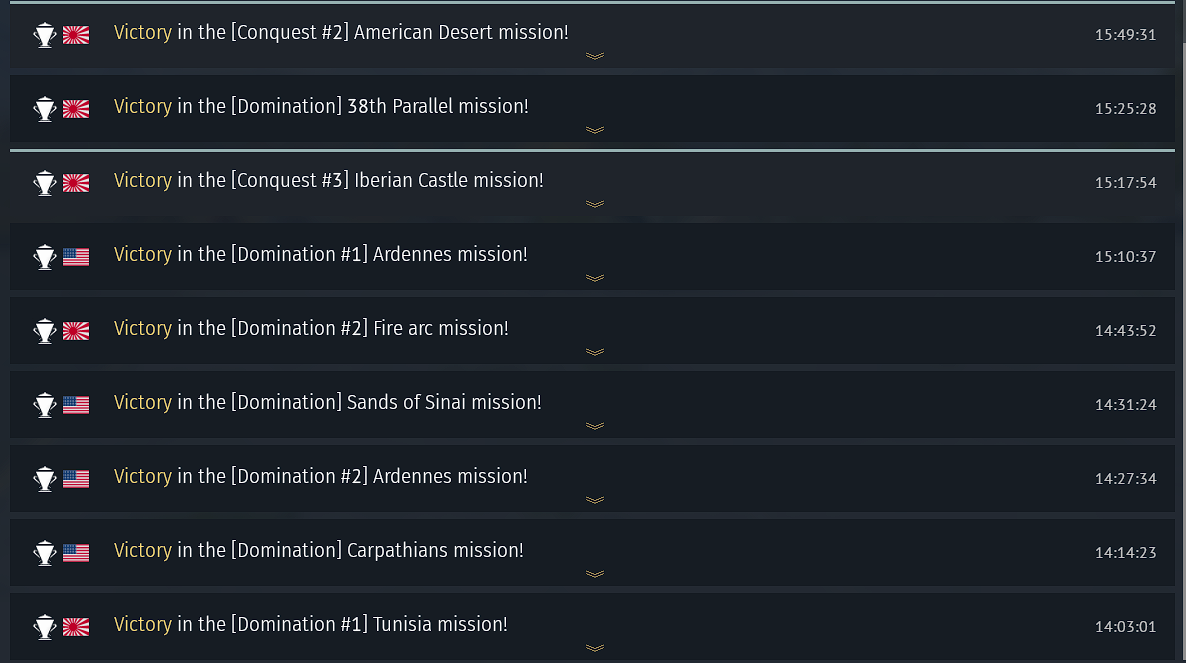The image size is (1186, 663).
Task: Click trophy icon of Sands of Sinai victory
Action: pyautogui.click(x=45, y=405)
